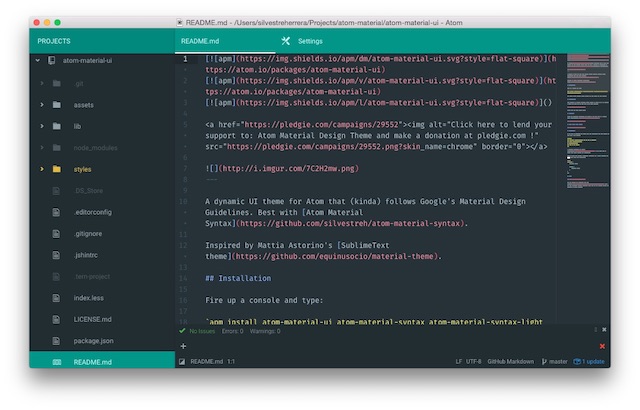Collapse the atom-material-ui project root
This screenshot has height=410, width=640.
(38, 60)
